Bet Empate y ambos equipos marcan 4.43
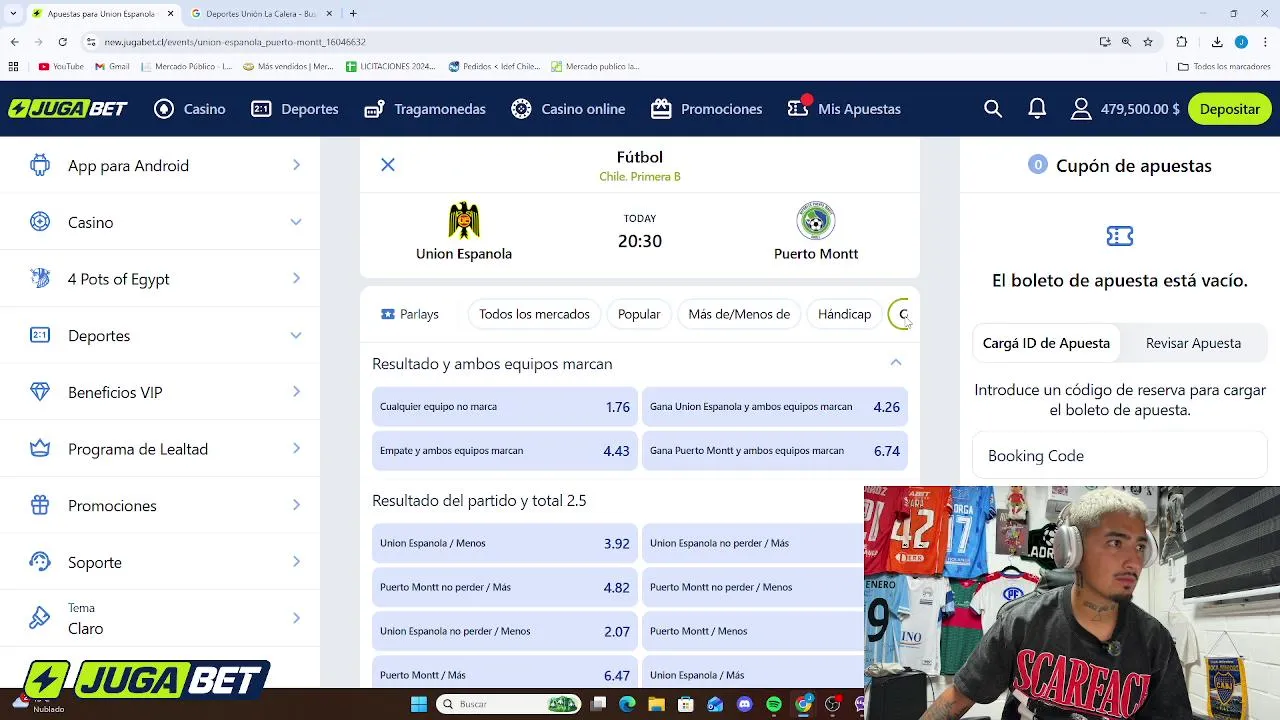The height and width of the screenshot is (720, 1280). [x=505, y=451]
